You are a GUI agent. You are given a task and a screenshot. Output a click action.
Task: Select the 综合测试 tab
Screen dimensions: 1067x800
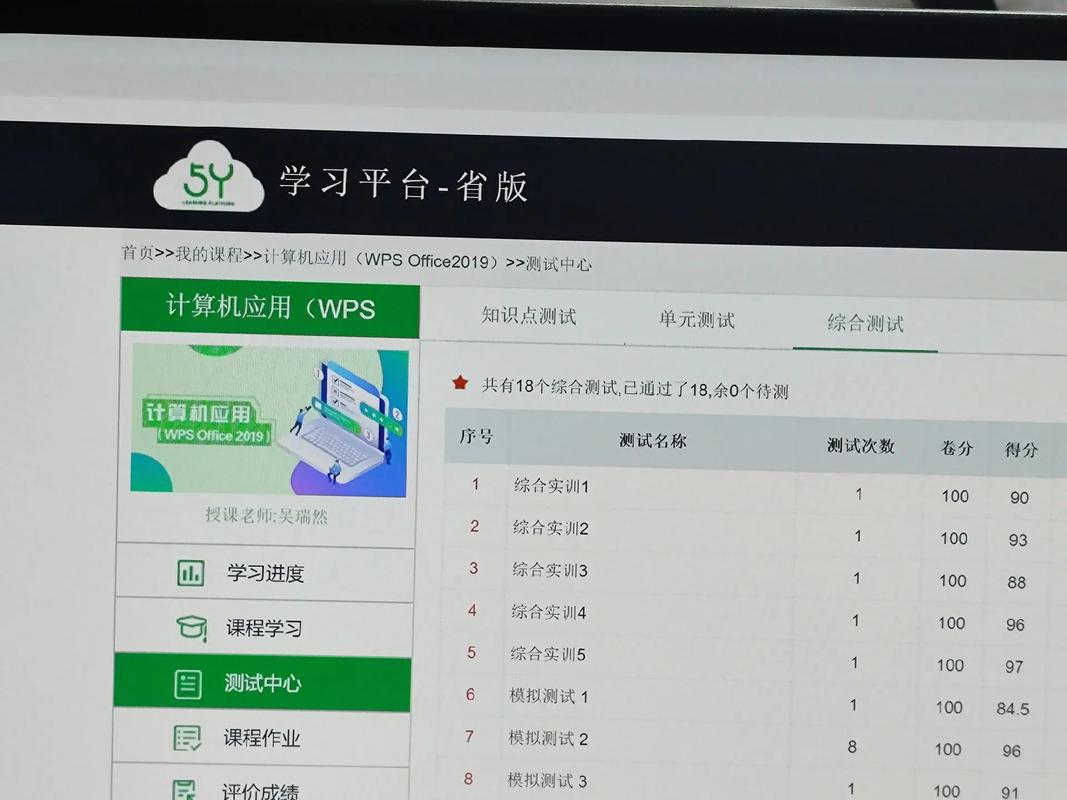(x=866, y=323)
